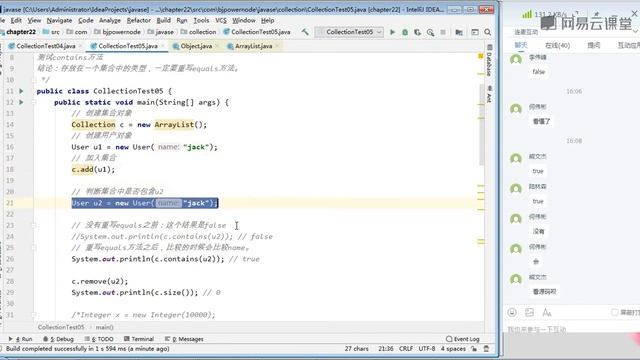The width and height of the screenshot is (640, 360).
Task: Click the greyed-out Stop square icon
Action: (x=443, y=32)
